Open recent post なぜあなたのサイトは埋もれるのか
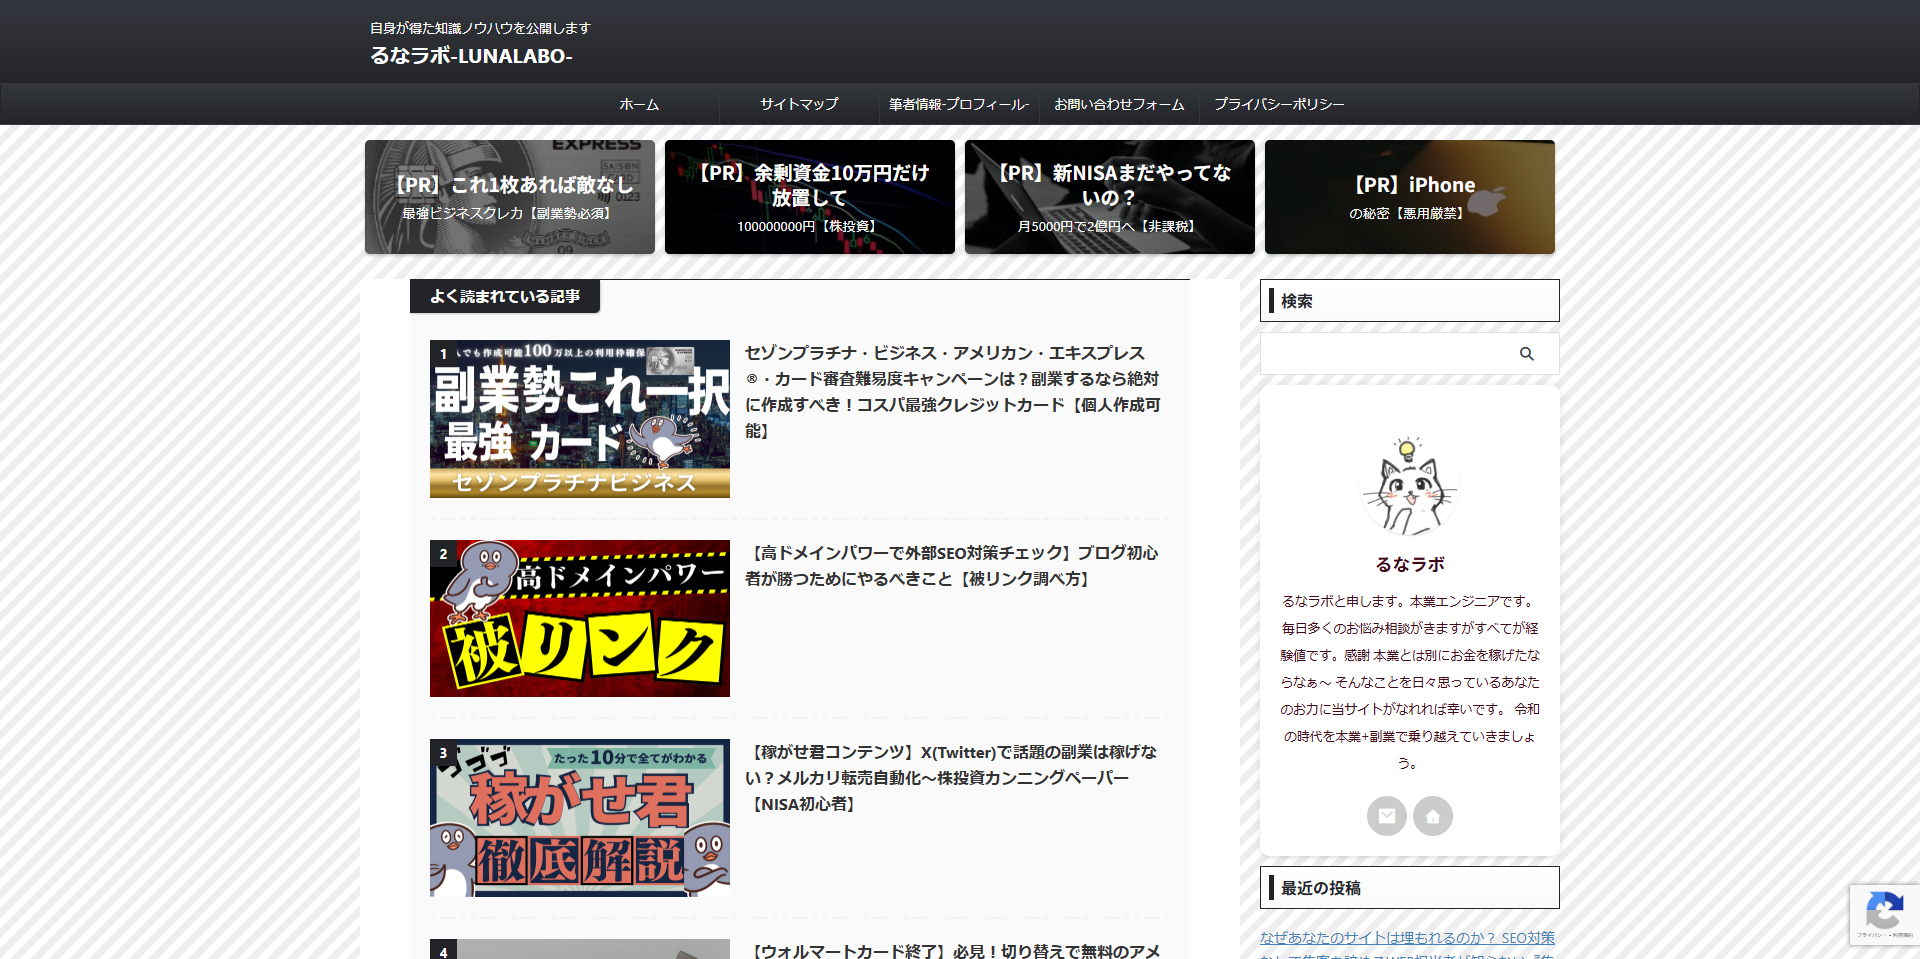Viewport: 1920px width, 959px height. coord(1407,938)
